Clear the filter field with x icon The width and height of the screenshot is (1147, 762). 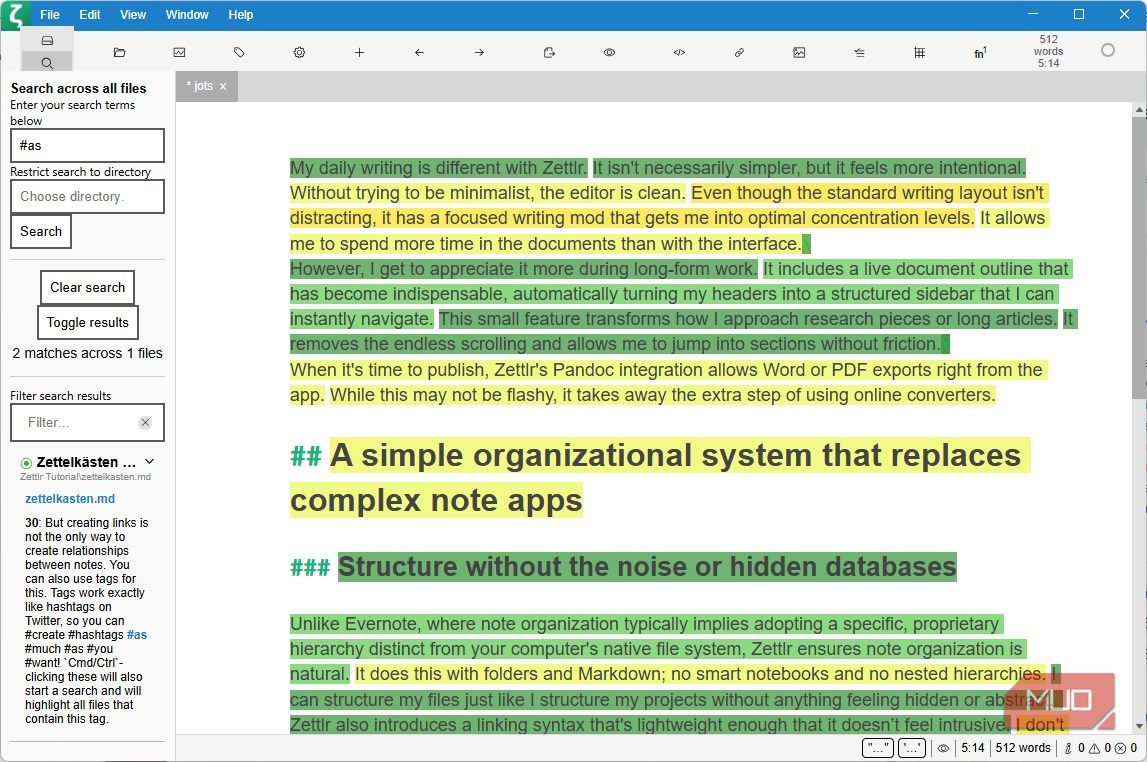point(146,422)
